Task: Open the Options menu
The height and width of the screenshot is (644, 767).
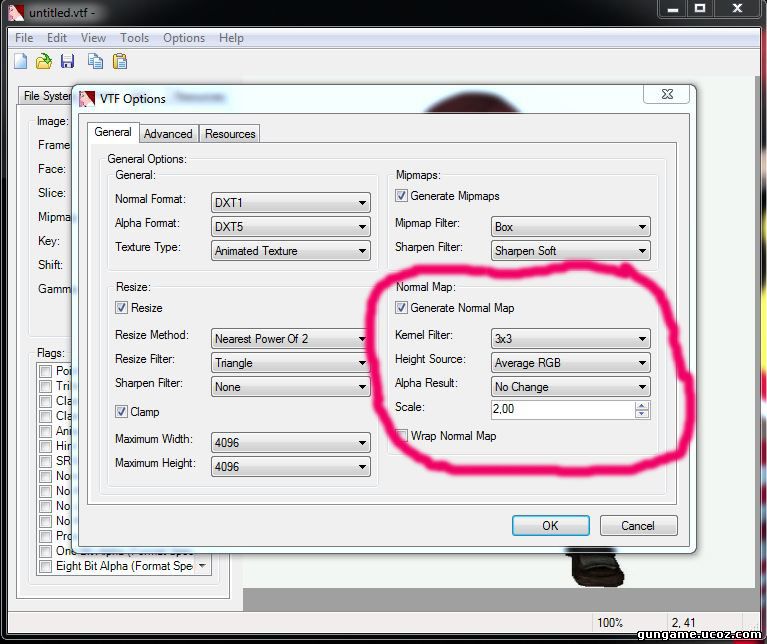Action: click(184, 38)
